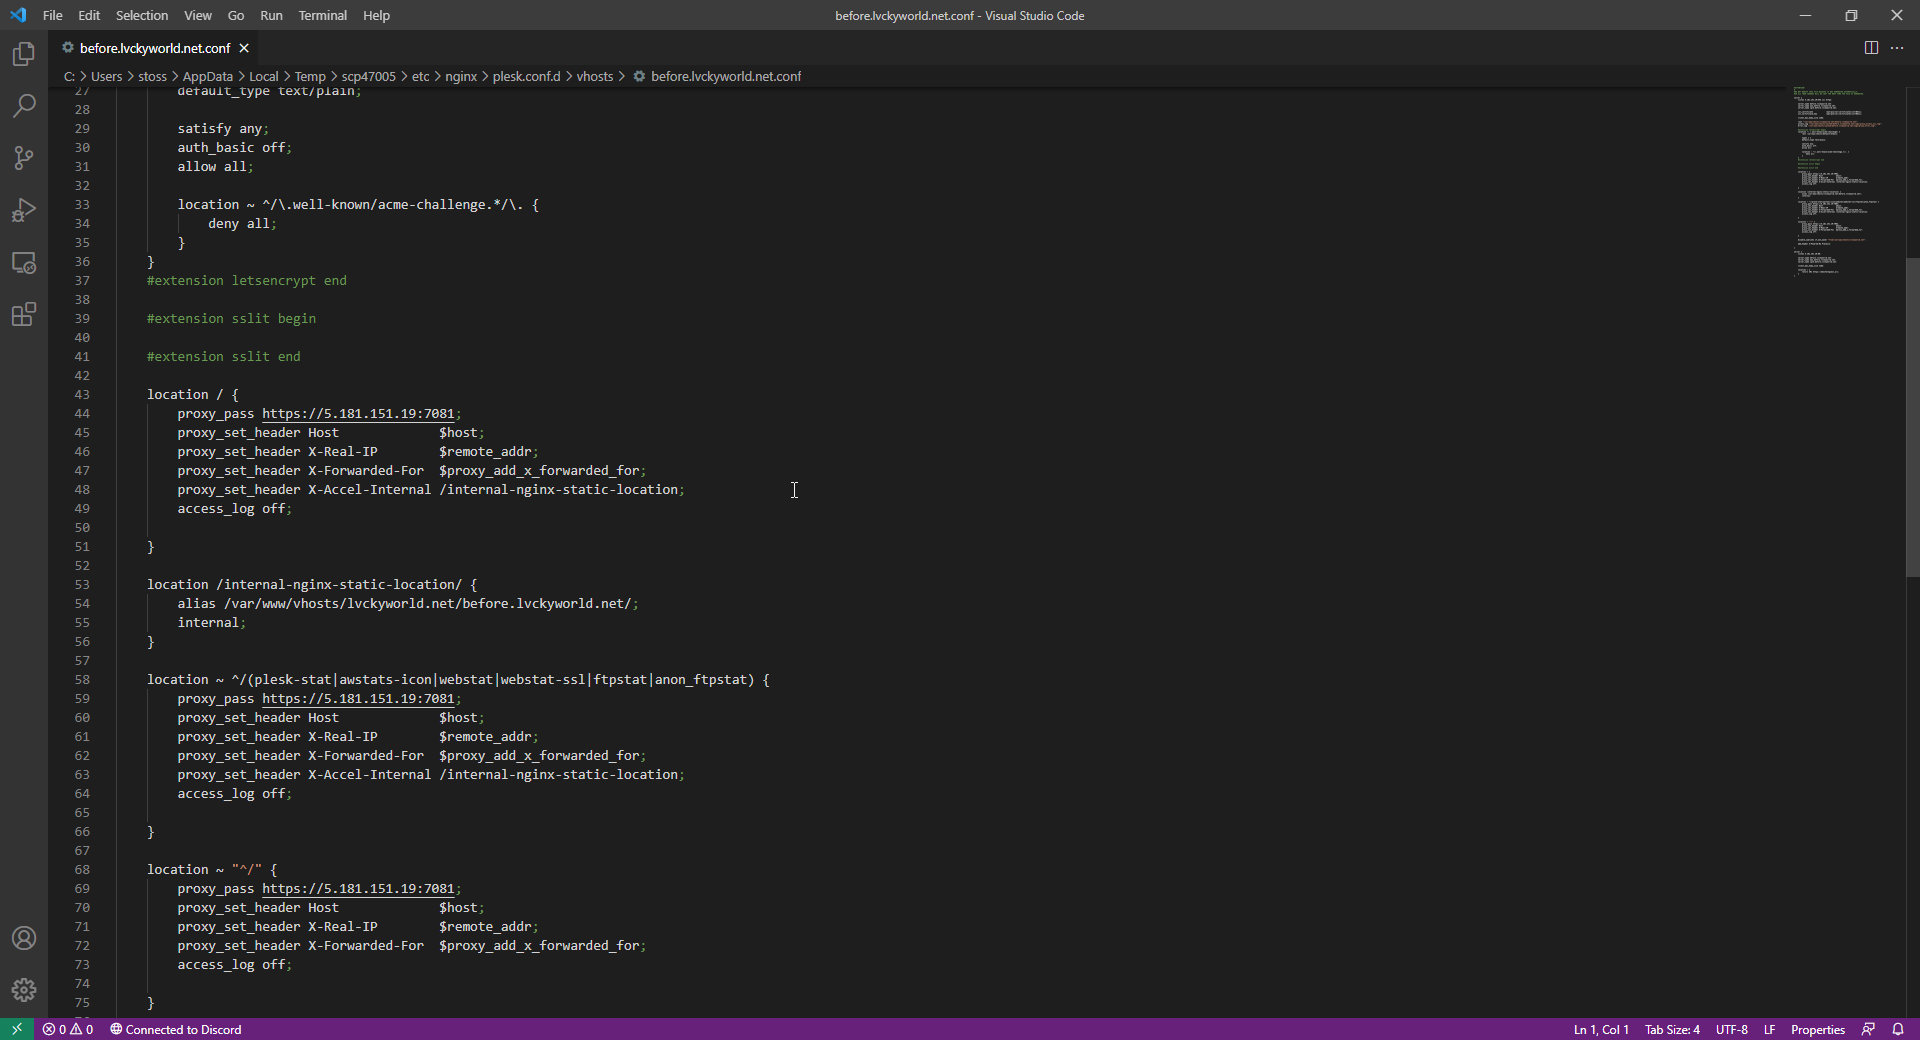
Task: Change the Tab Size: 4 indentation setting
Action: click(x=1672, y=1029)
